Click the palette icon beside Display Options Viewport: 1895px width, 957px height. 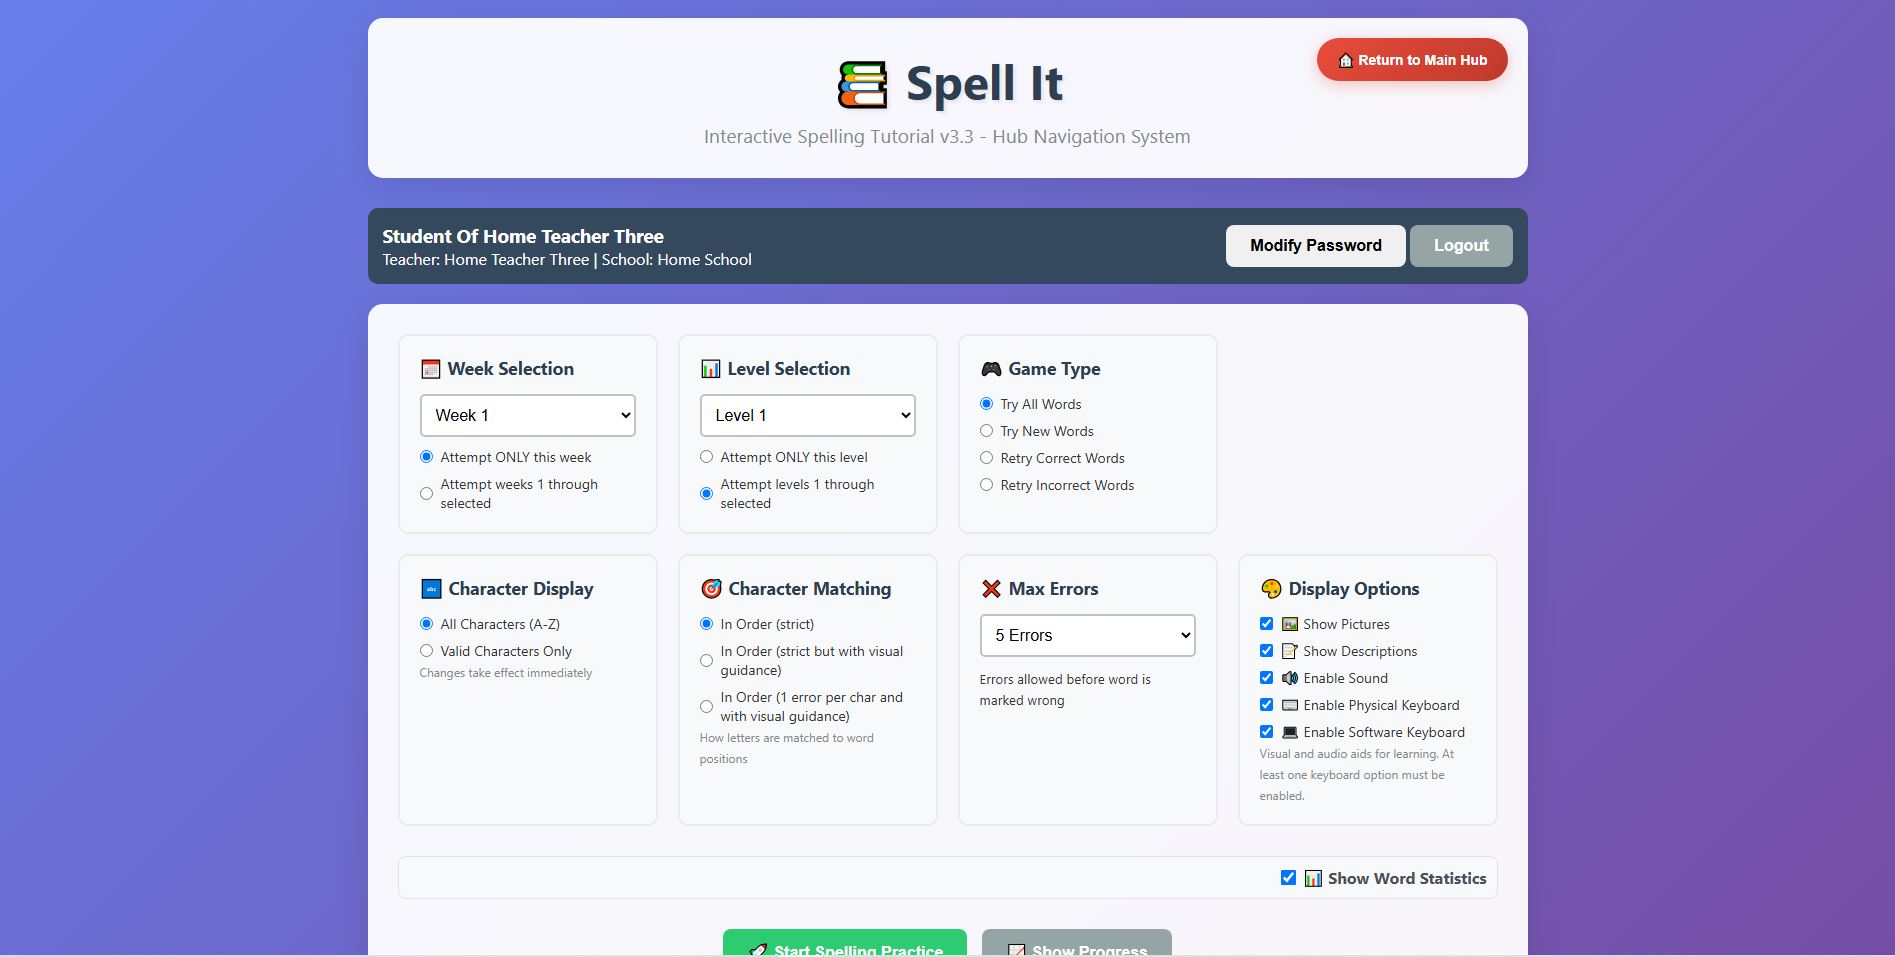(1270, 589)
